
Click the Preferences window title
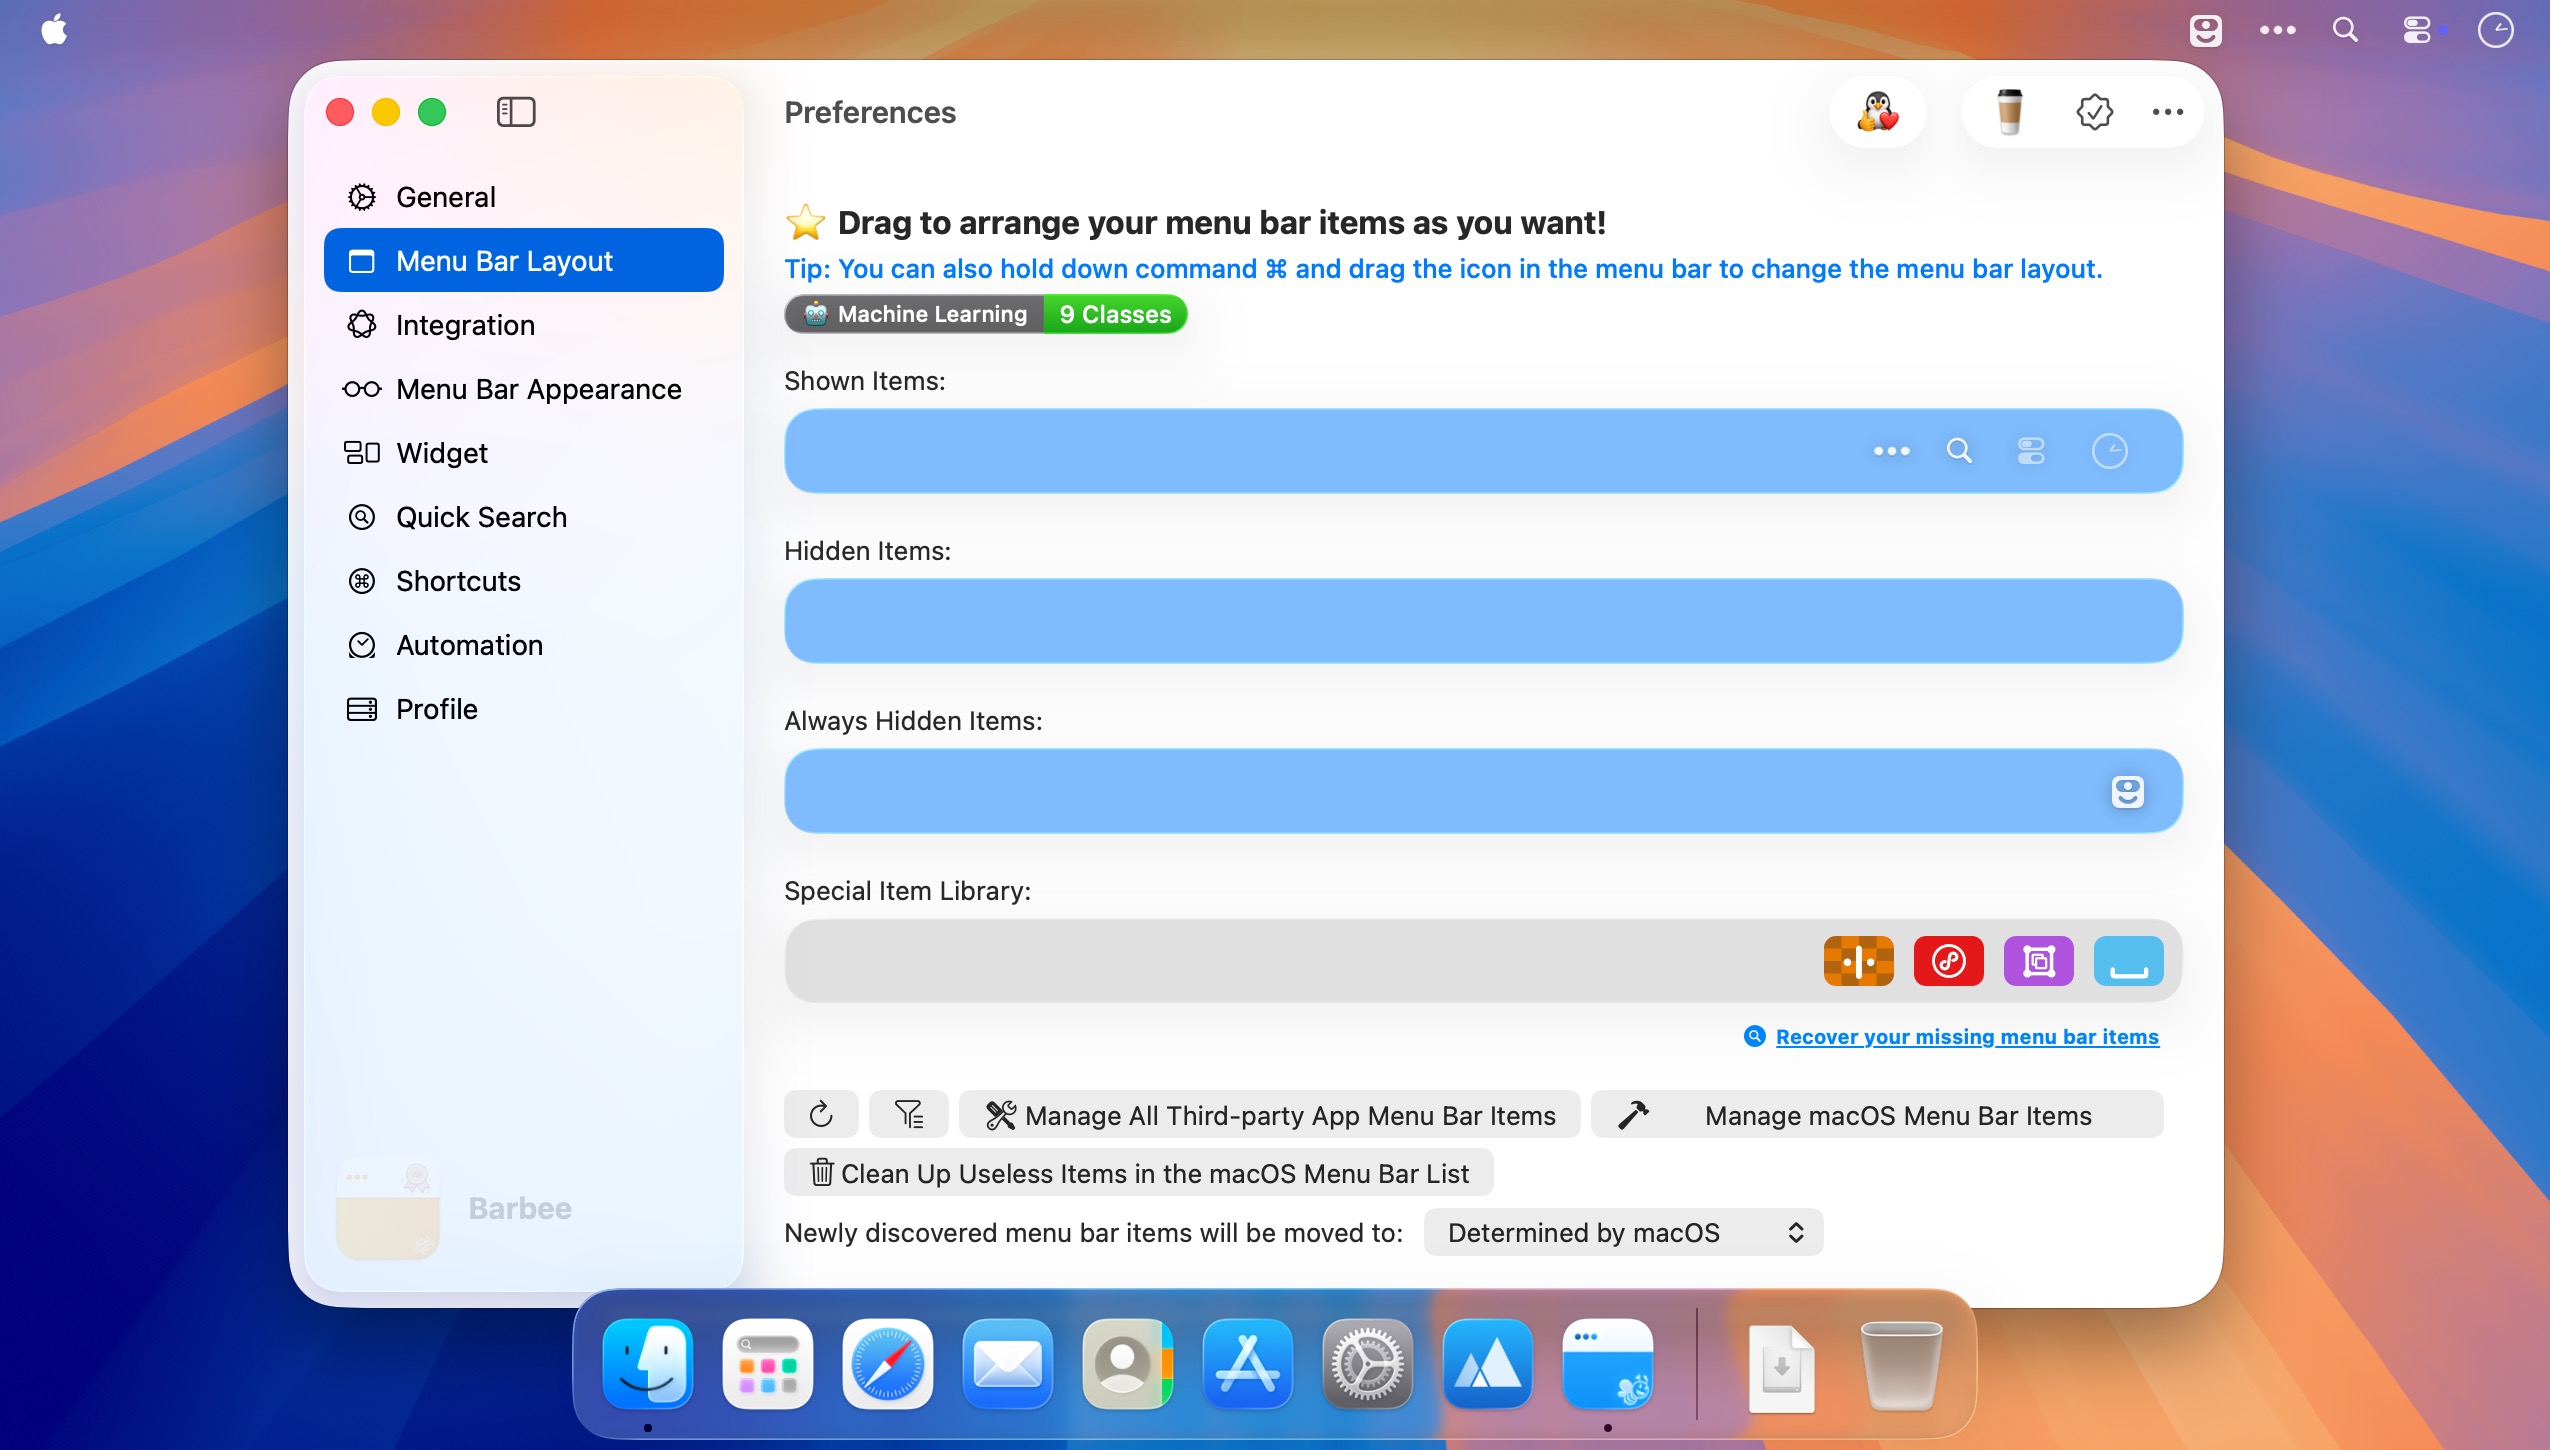pos(870,112)
